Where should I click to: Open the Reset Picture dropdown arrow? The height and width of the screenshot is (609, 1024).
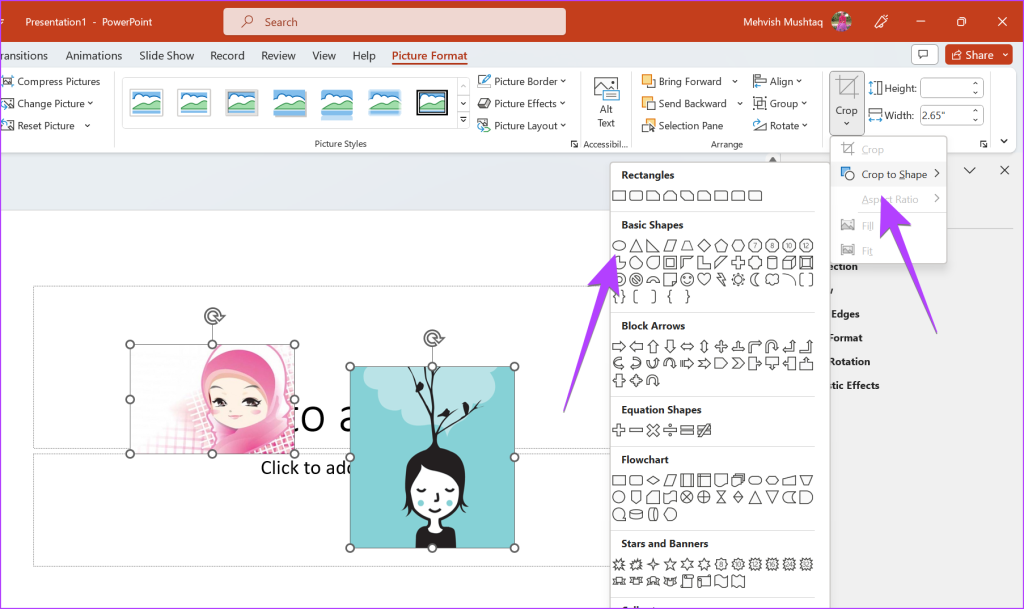click(x=87, y=126)
